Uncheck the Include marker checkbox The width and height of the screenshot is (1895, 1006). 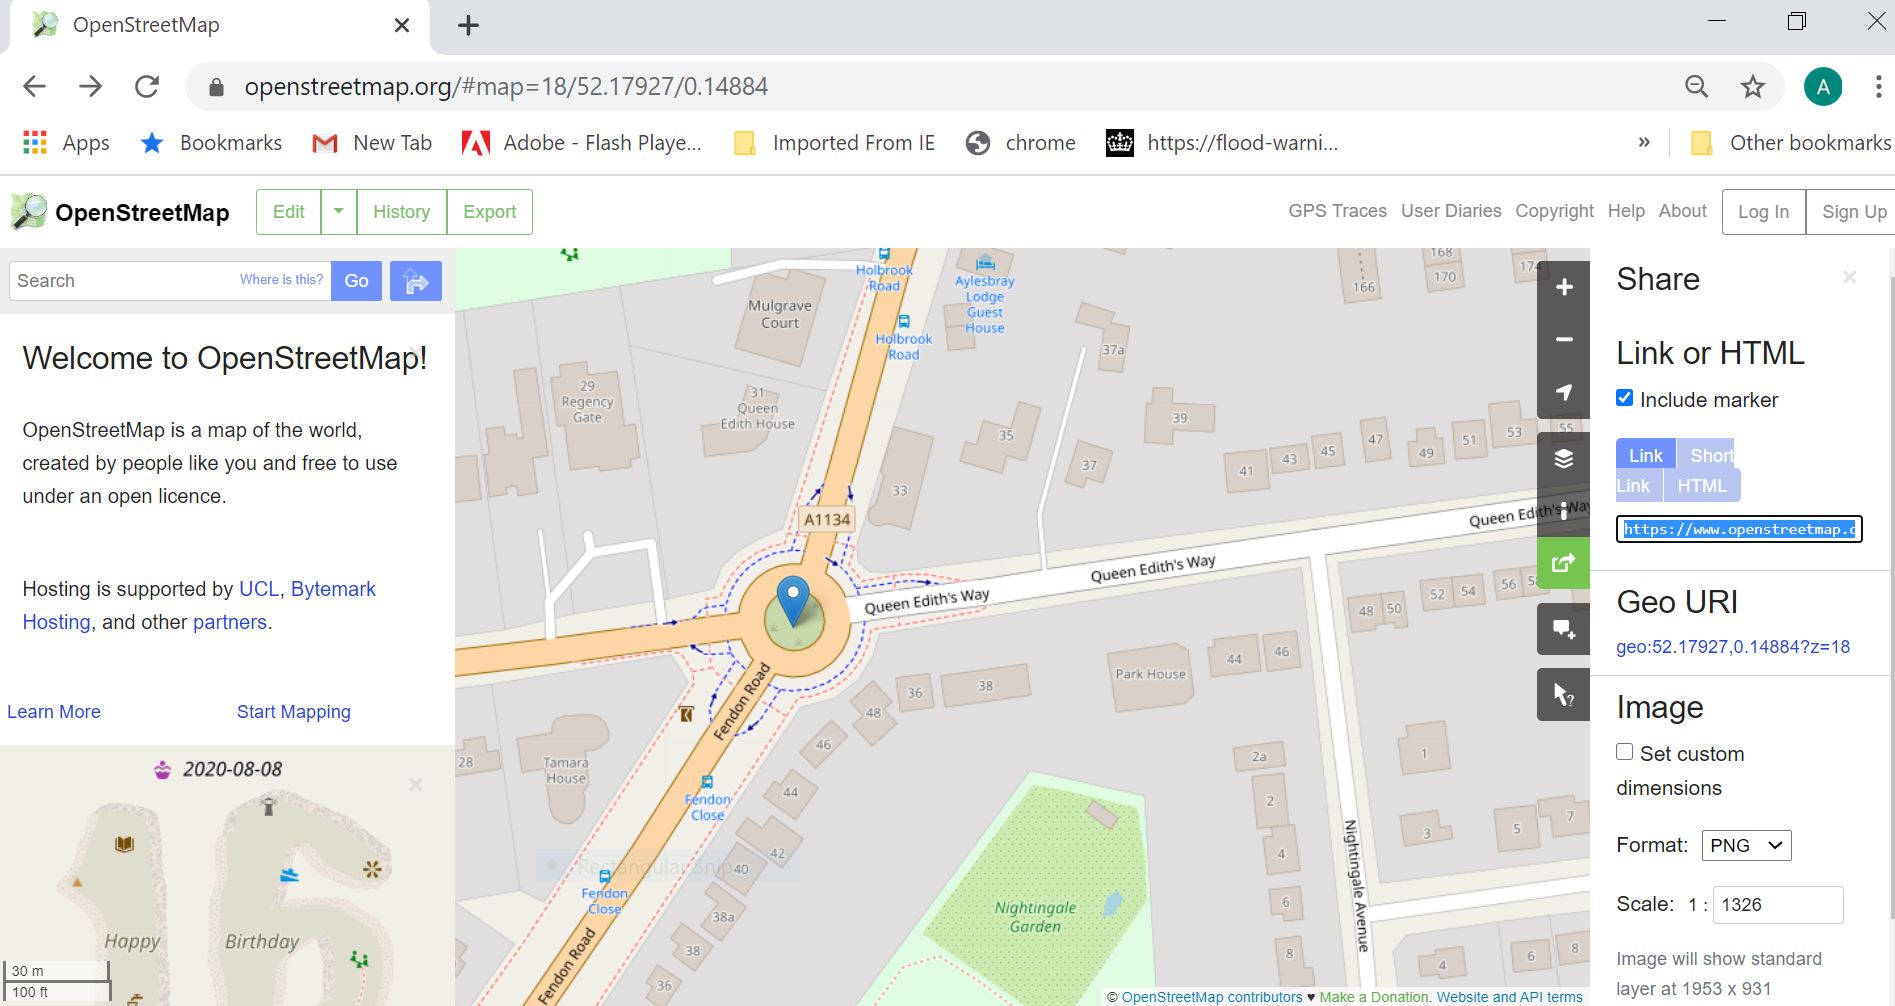tap(1625, 398)
